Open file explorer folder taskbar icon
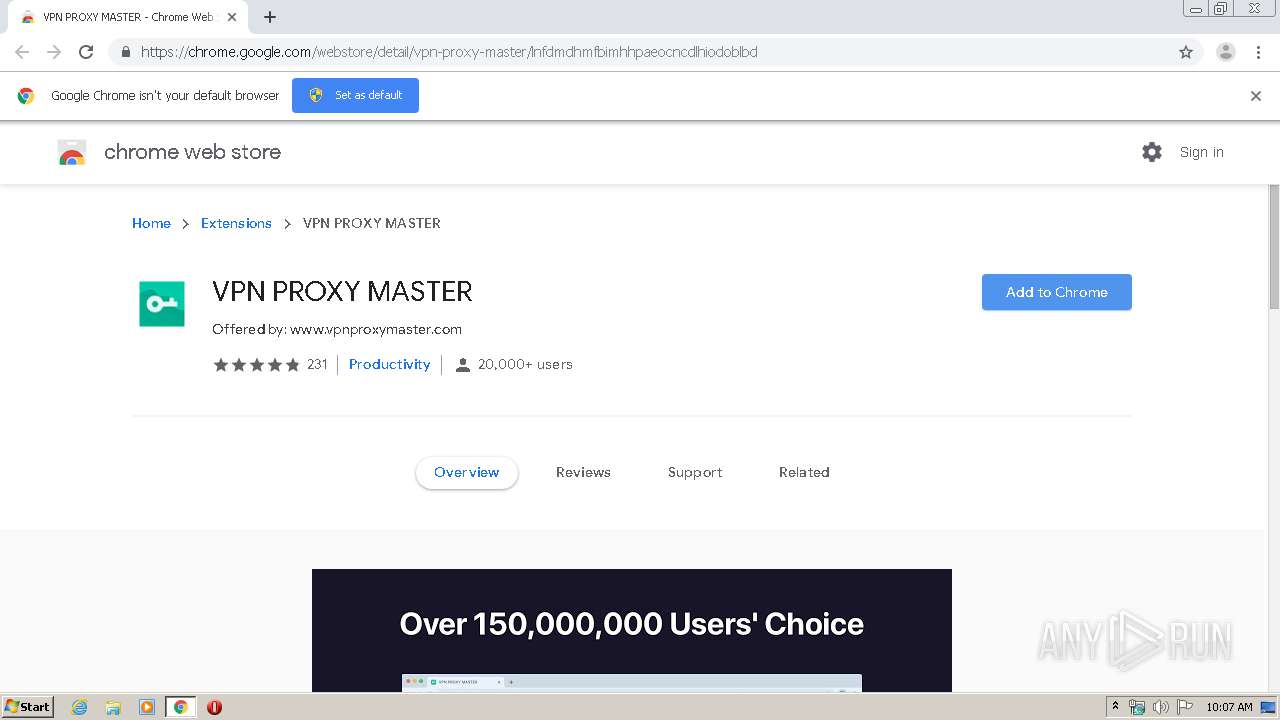The image size is (1280, 720). 113,707
